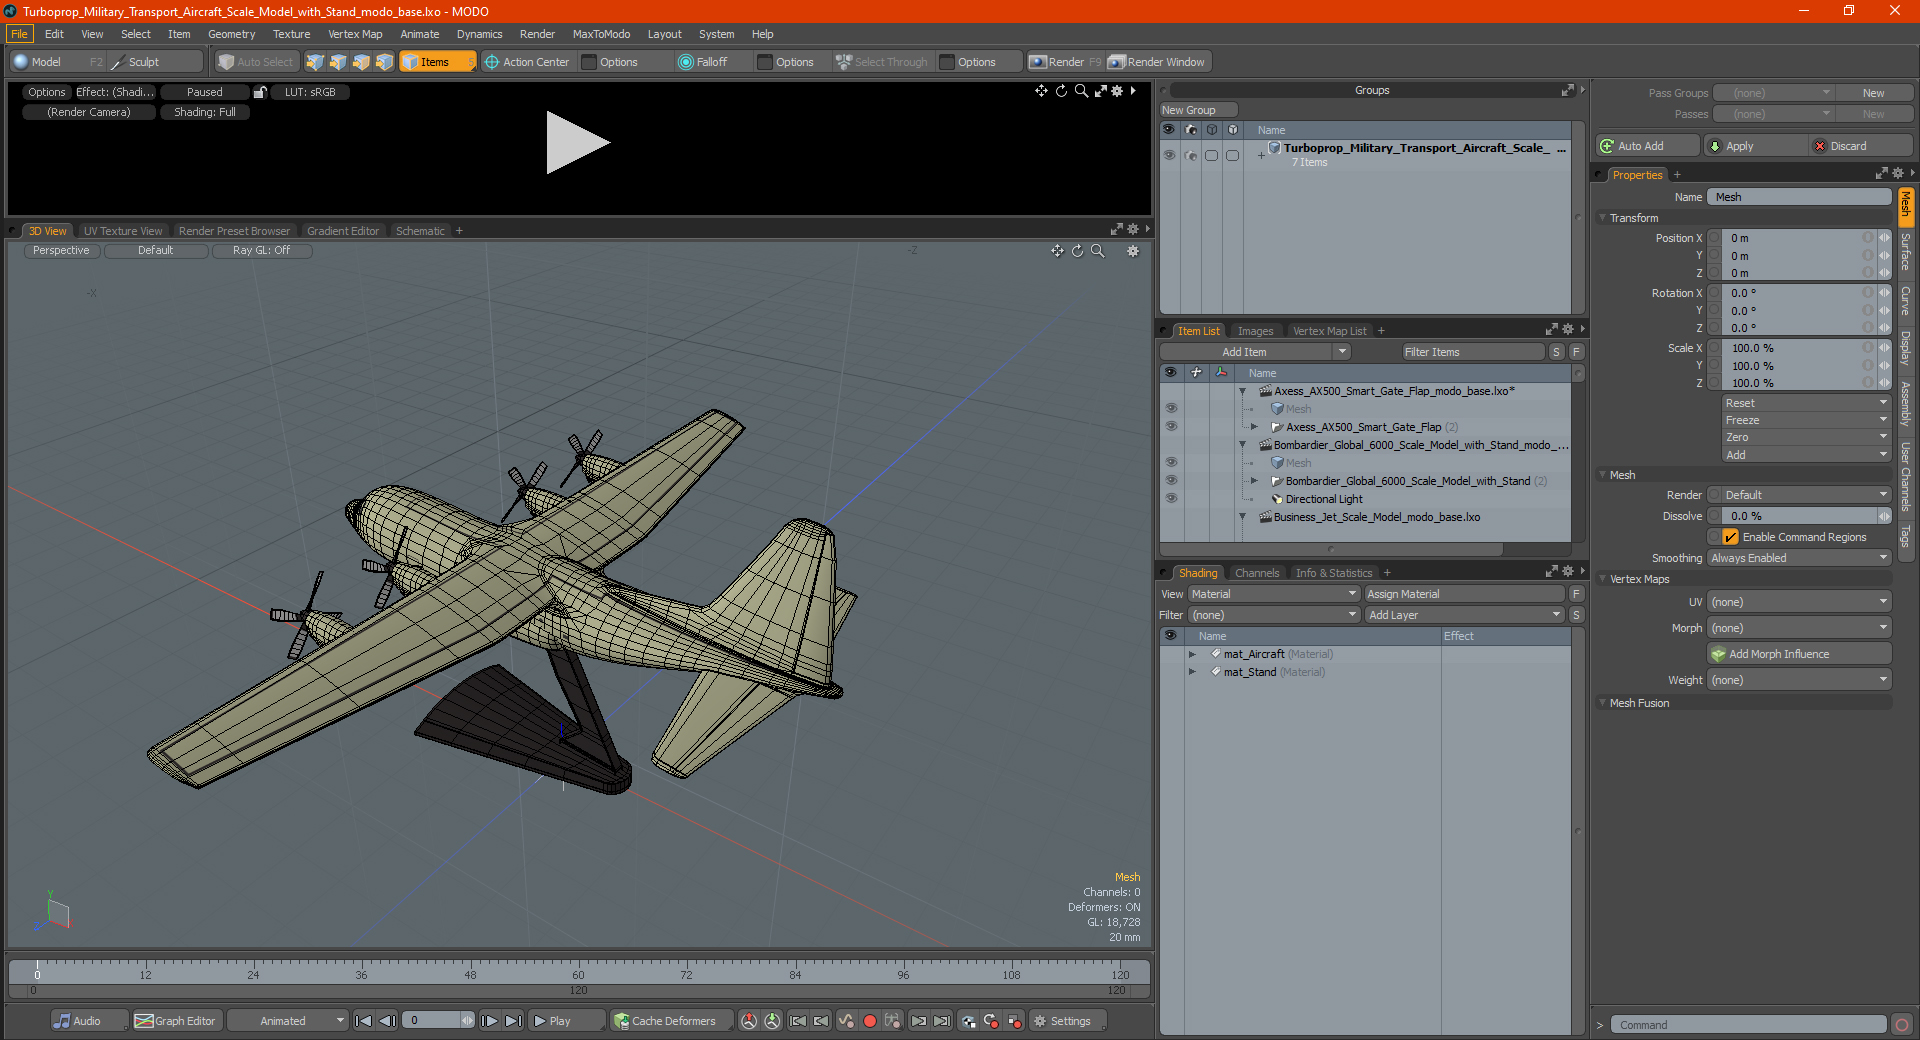1920x1040 pixels.
Task: Open the MaxToModo menu
Action: point(601,34)
